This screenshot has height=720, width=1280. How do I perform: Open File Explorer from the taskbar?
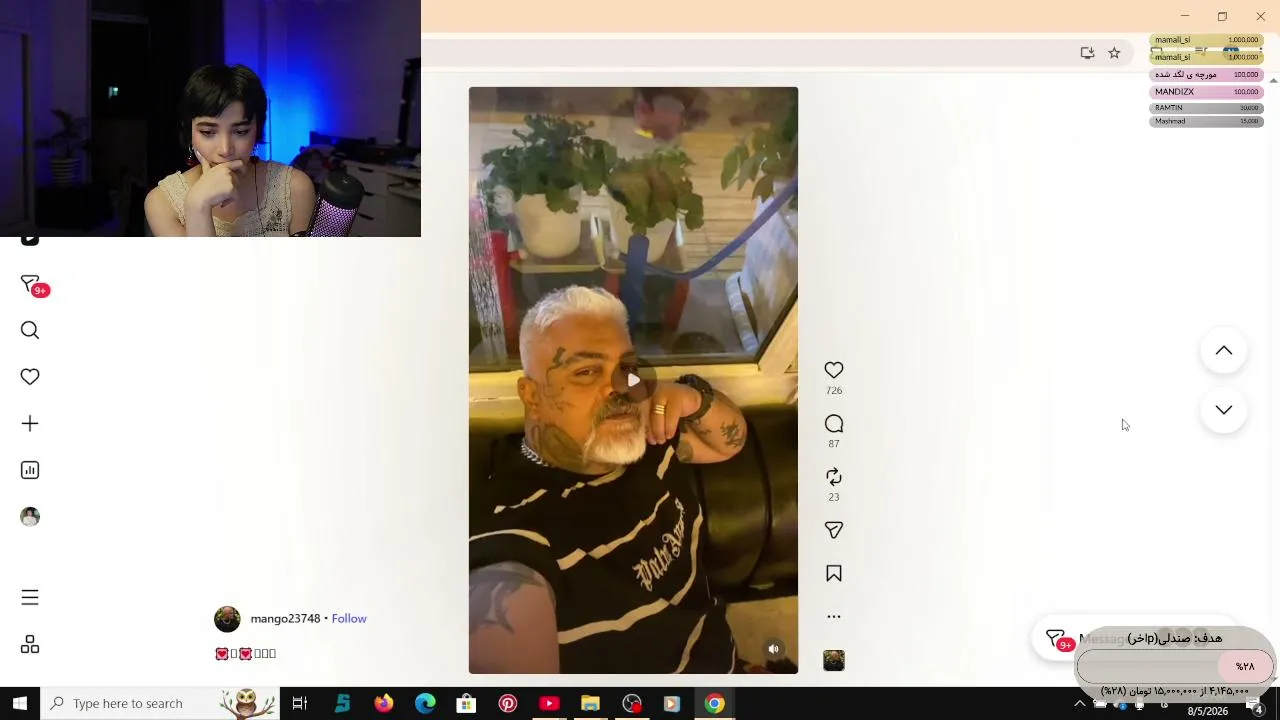[x=590, y=704]
